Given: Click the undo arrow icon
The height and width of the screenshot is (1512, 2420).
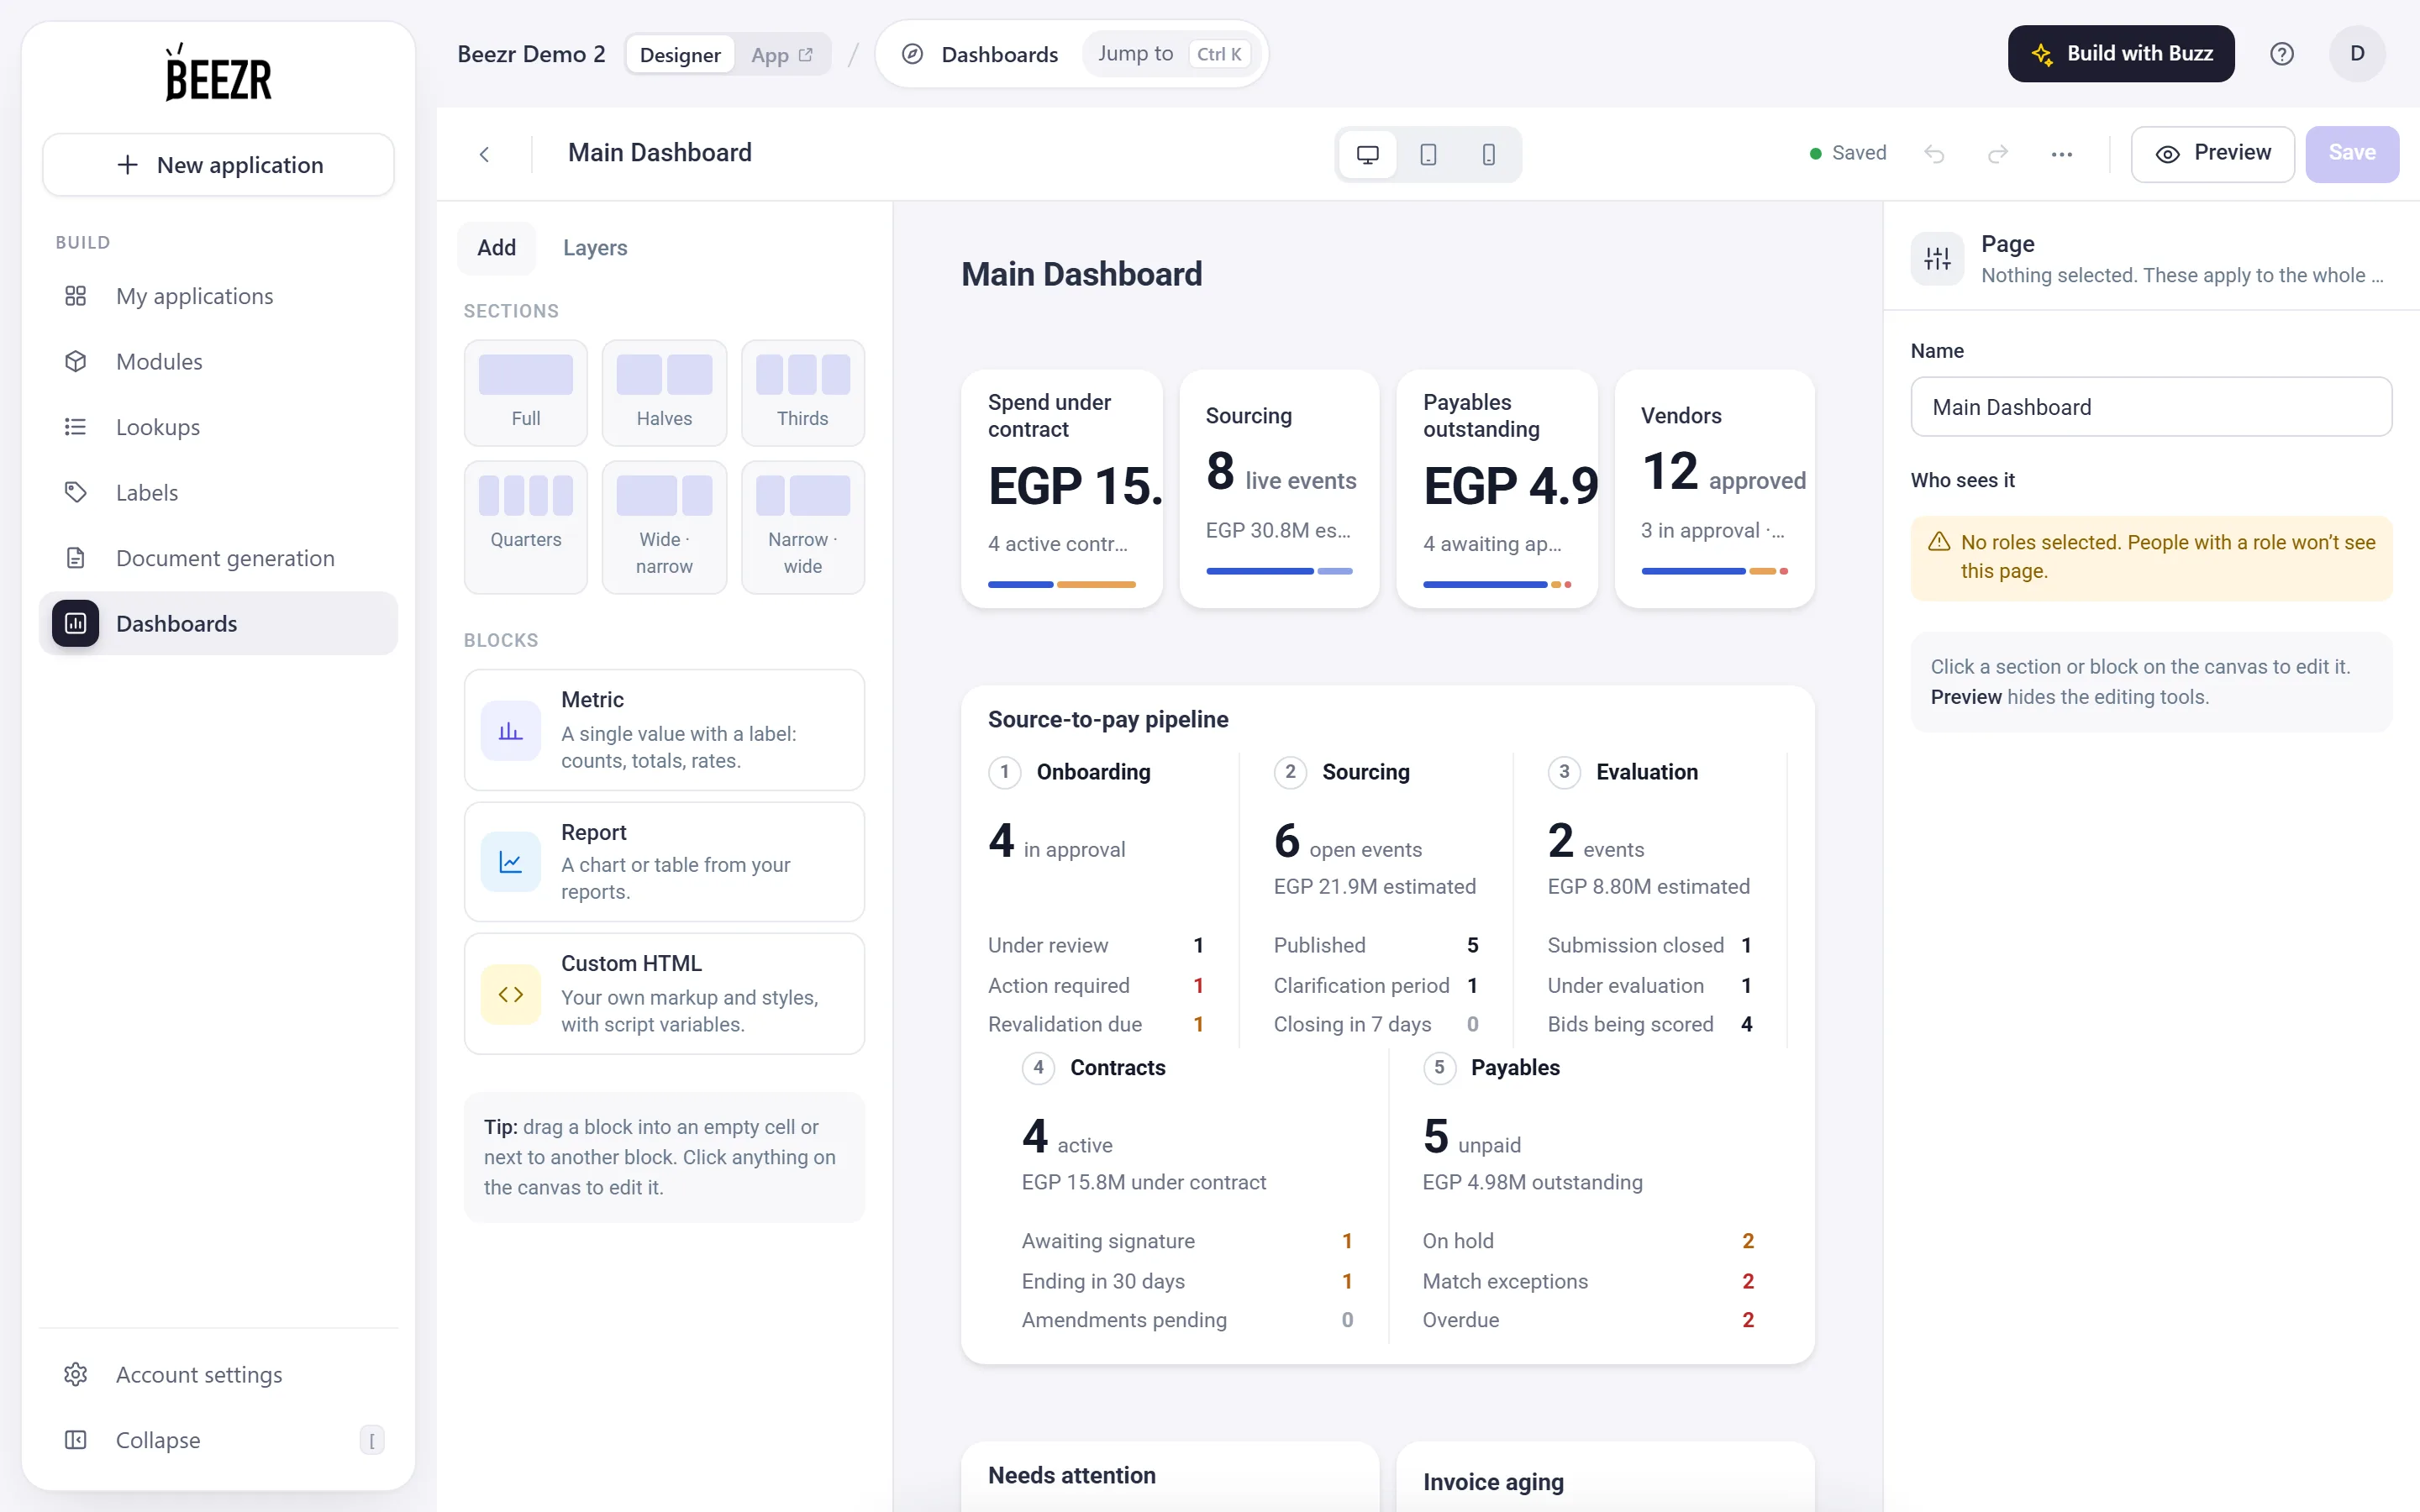Looking at the screenshot, I should pyautogui.click(x=1934, y=154).
